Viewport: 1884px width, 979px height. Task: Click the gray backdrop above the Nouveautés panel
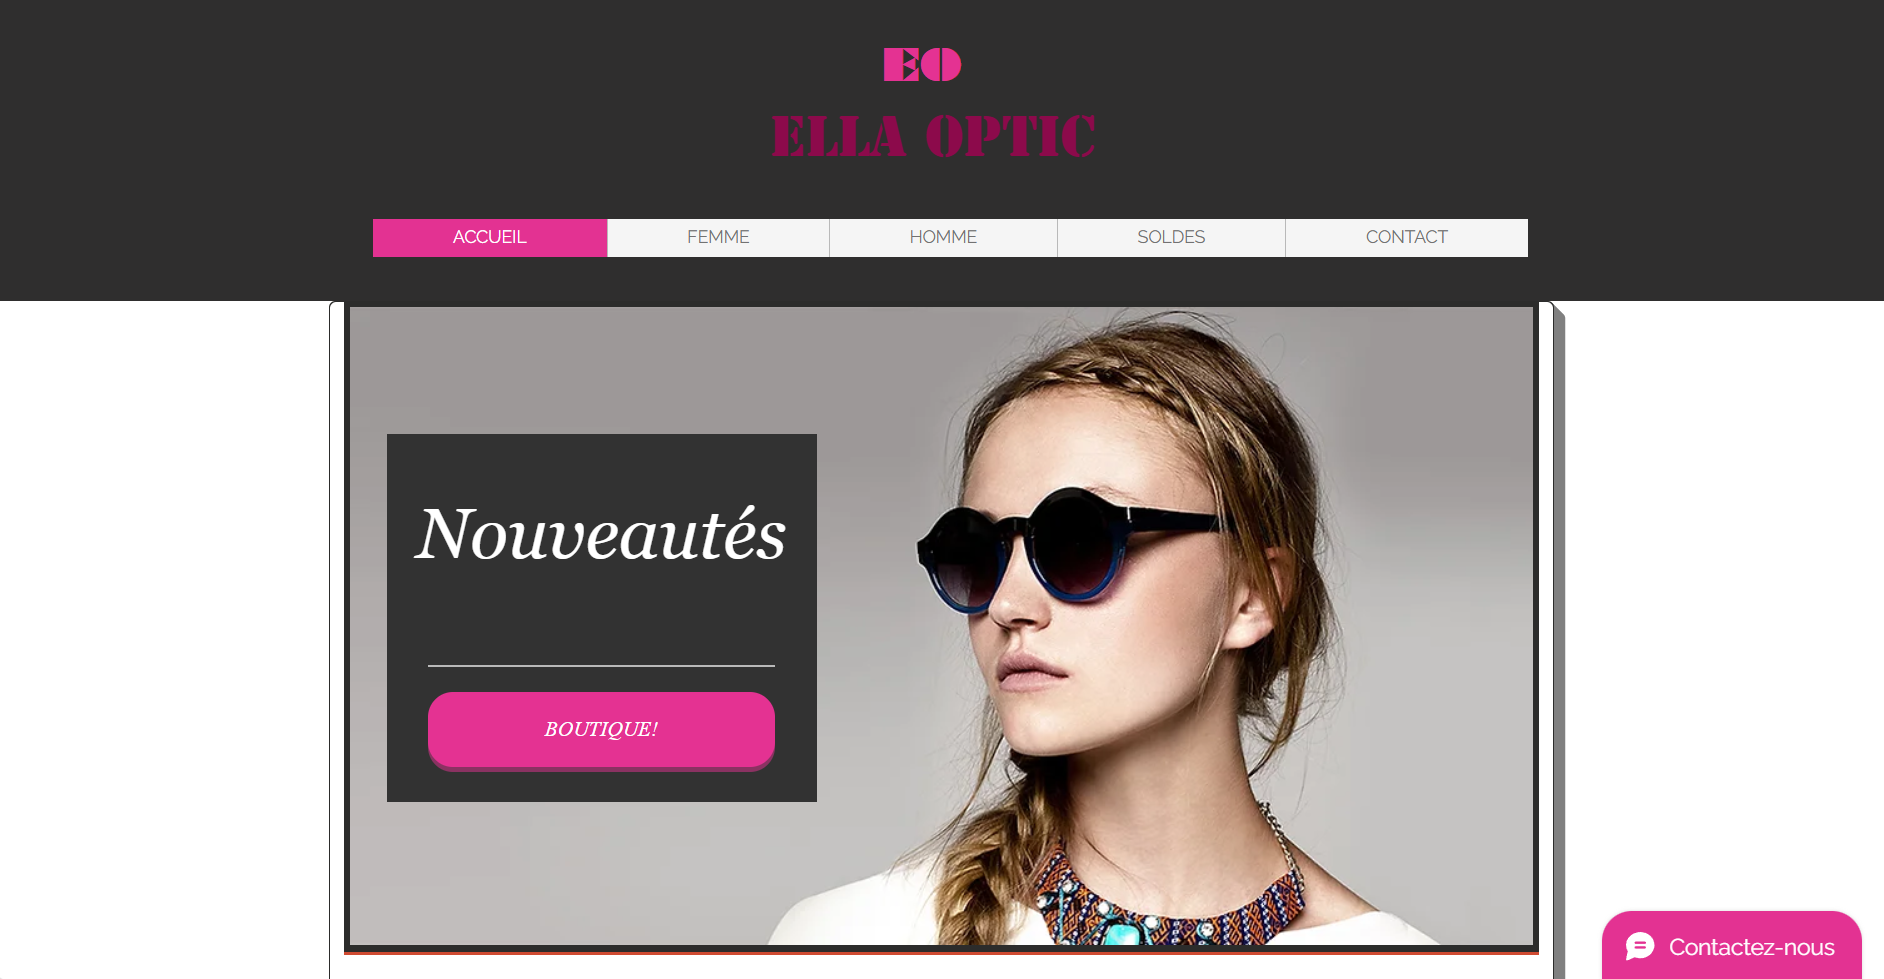(600, 370)
